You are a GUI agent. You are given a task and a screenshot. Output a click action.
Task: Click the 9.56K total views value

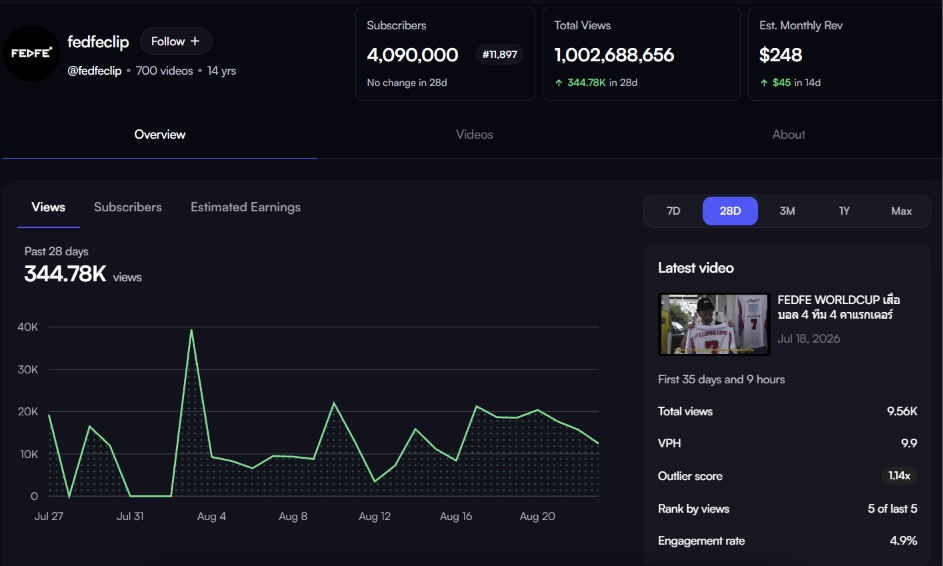click(x=902, y=411)
